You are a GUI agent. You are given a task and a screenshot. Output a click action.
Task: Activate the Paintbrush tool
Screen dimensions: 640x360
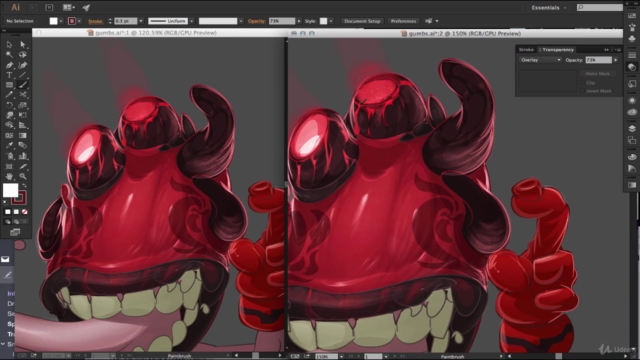pos(23,85)
